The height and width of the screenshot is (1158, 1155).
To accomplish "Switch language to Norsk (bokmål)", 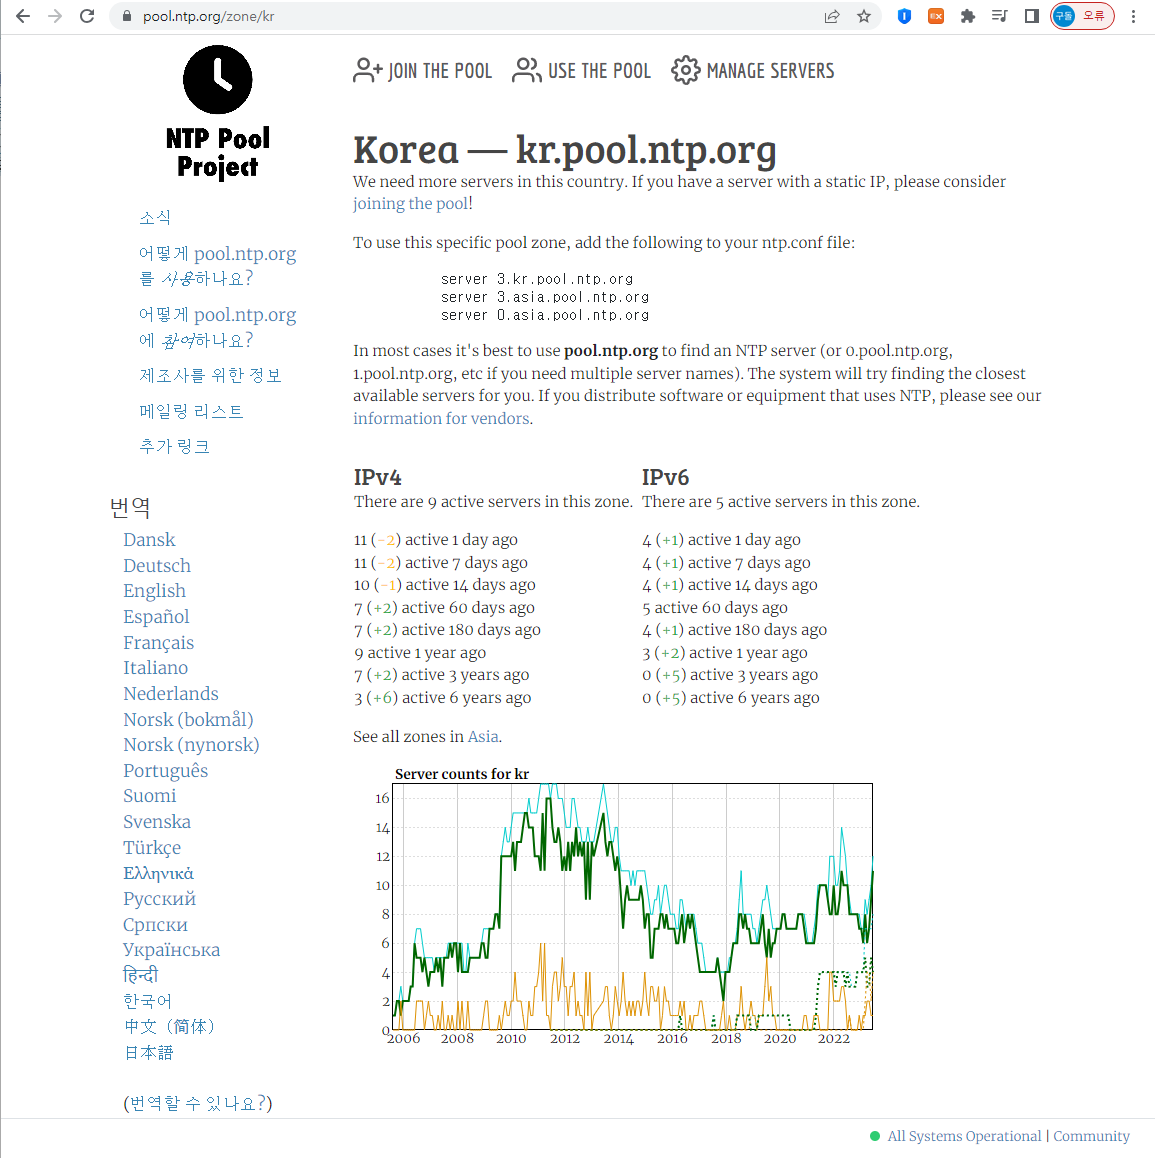I will coord(188,719).
